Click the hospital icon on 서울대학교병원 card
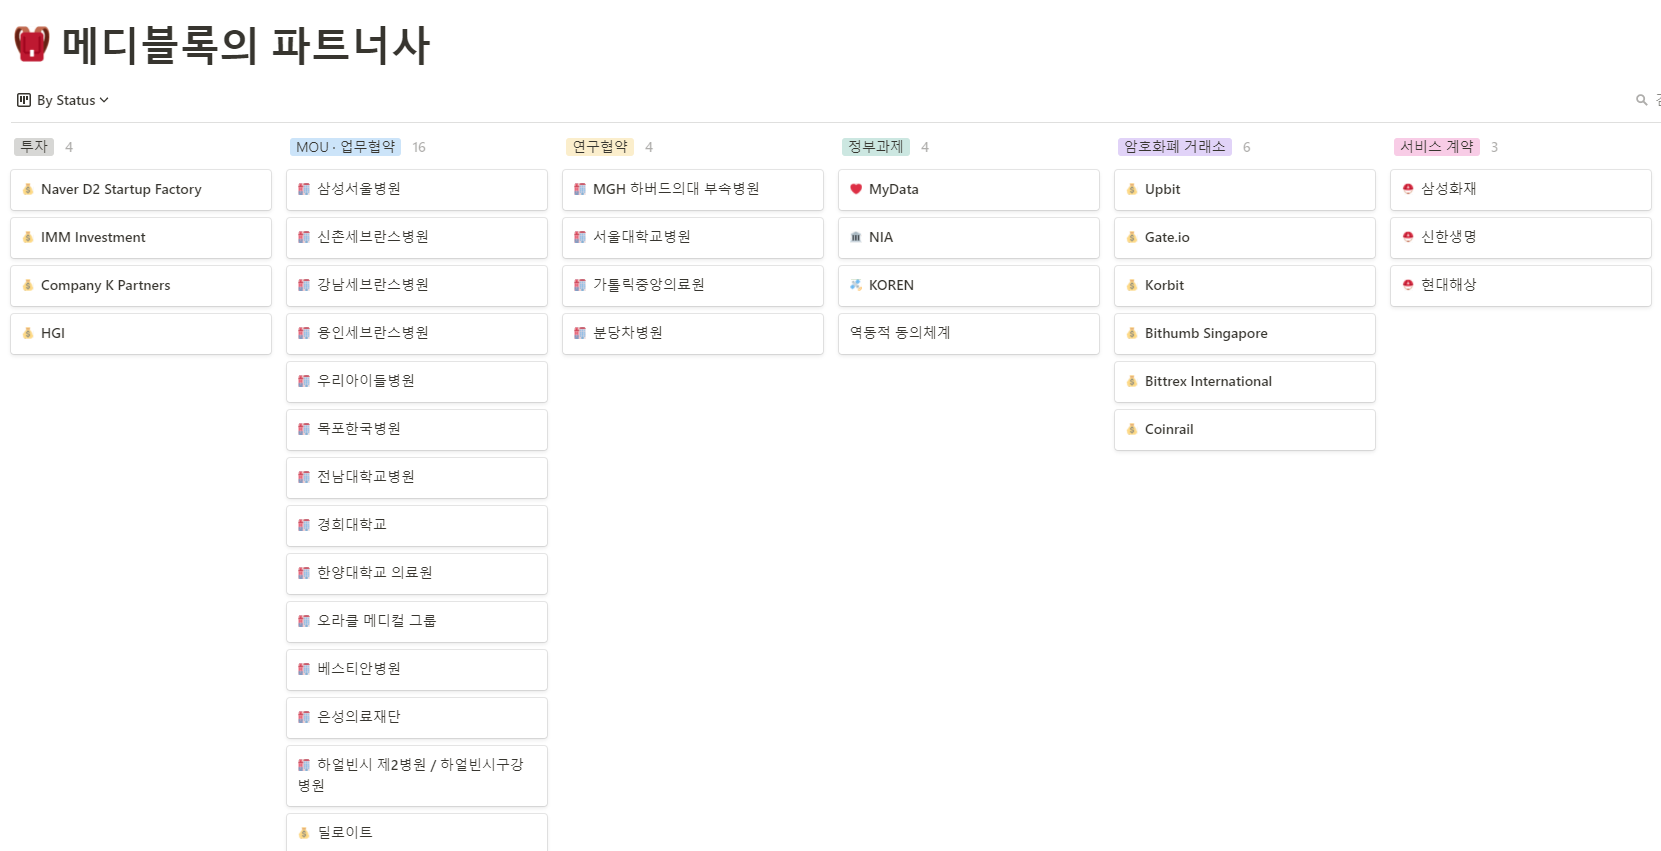Viewport: 1661px width, 851px height. tap(580, 237)
